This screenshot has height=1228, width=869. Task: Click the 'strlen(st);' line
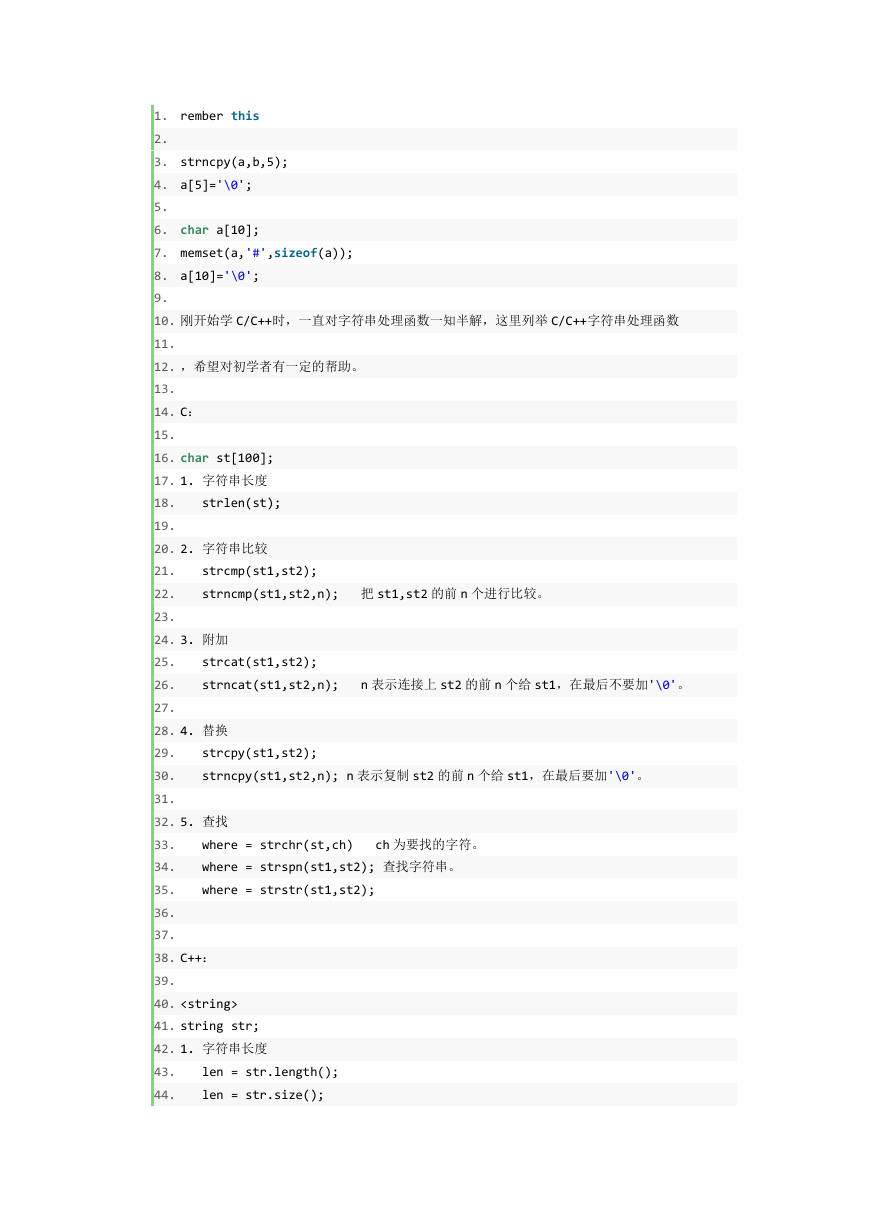point(241,503)
